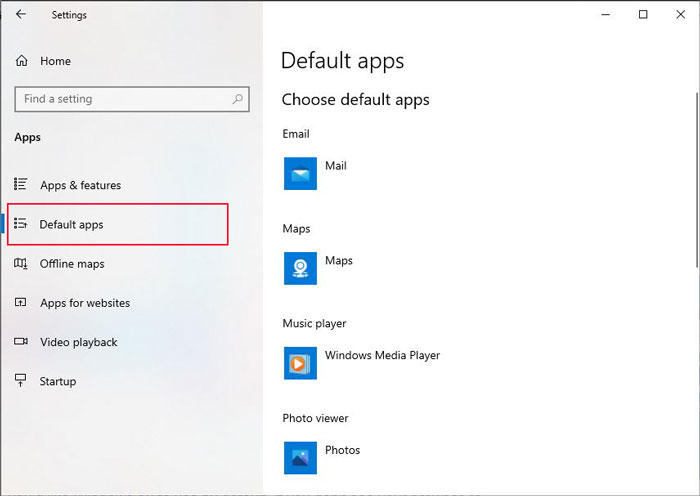
Task: Click the Apps for websites icon
Action: click(21, 302)
